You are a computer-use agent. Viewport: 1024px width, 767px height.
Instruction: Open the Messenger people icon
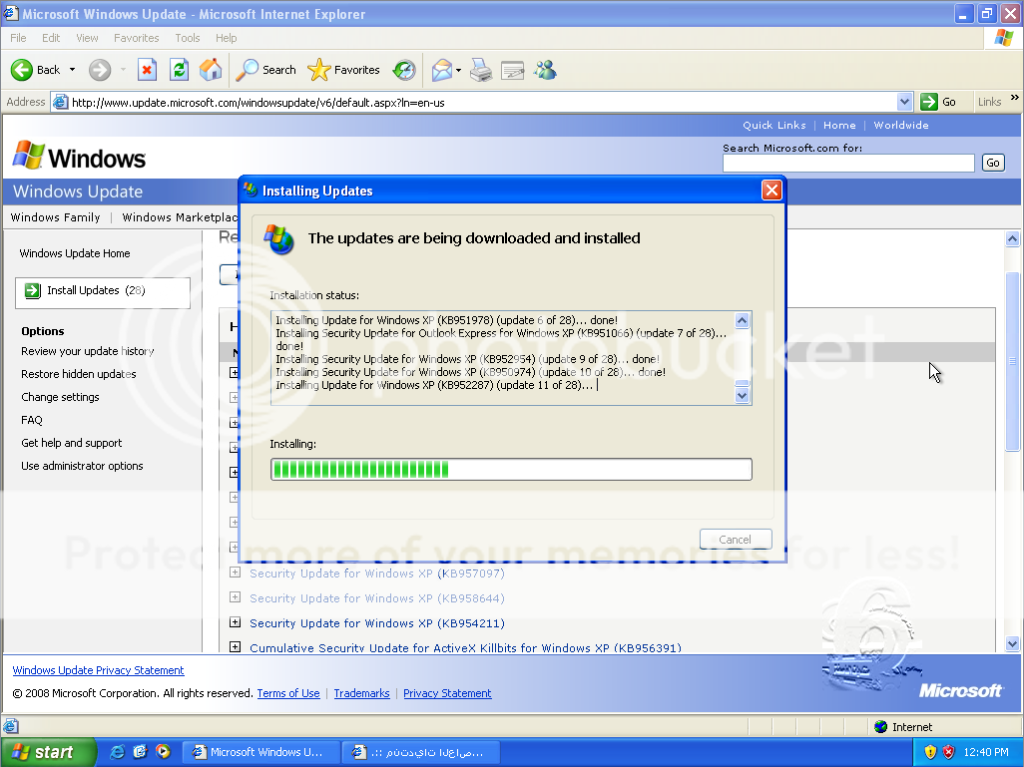pos(545,70)
